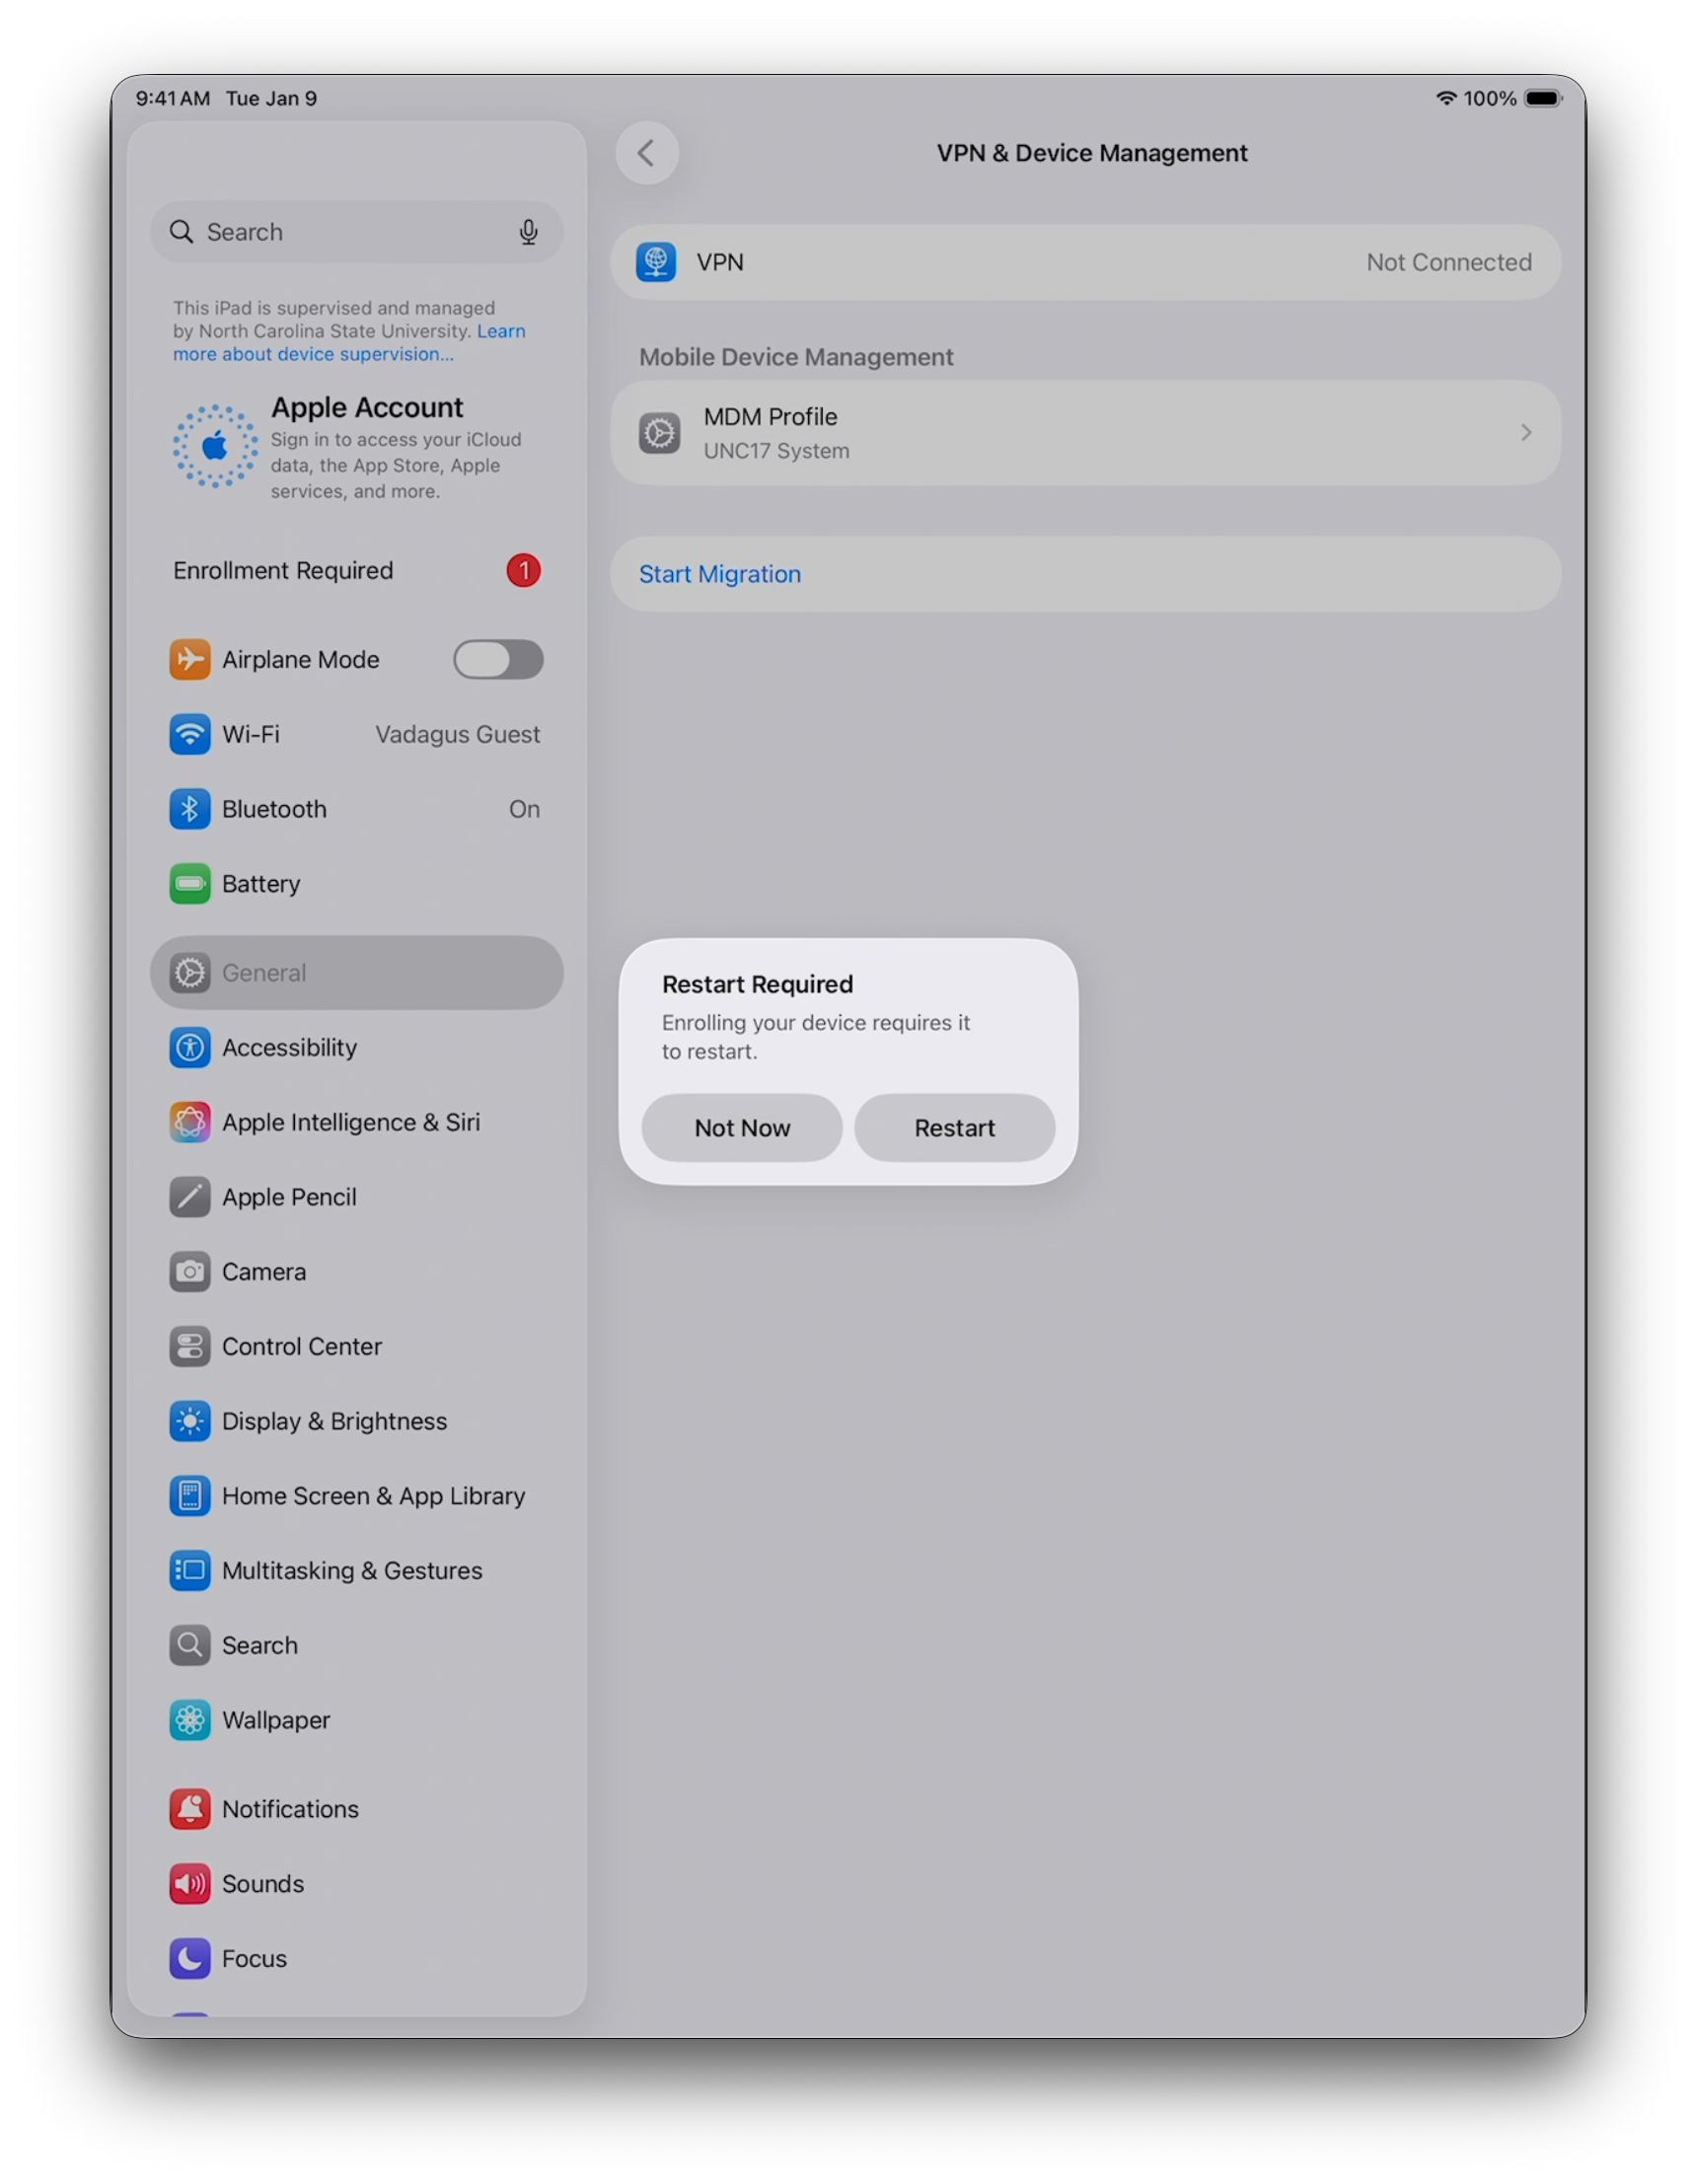Screen dimensions: 1697x2184
Task: Expand the MDM Profile chevron
Action: pos(1526,433)
